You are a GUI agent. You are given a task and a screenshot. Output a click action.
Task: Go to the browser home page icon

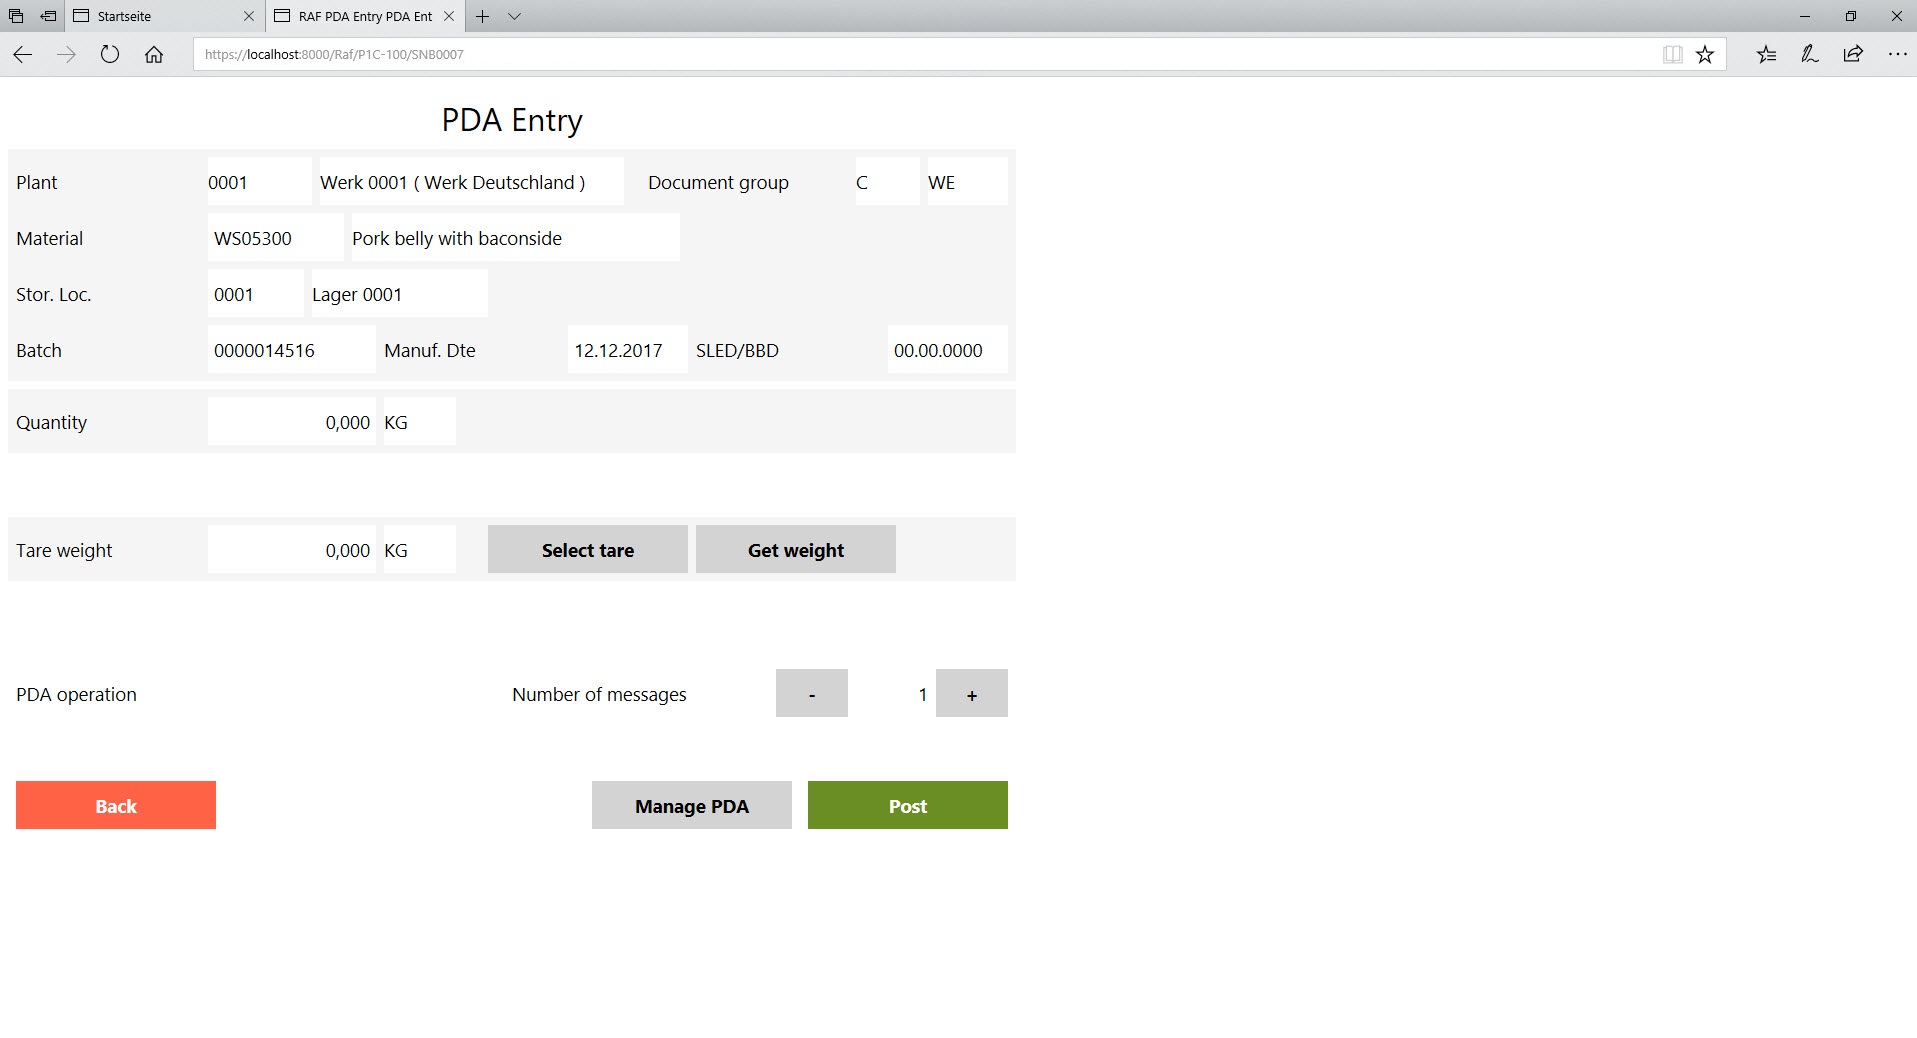(x=154, y=55)
